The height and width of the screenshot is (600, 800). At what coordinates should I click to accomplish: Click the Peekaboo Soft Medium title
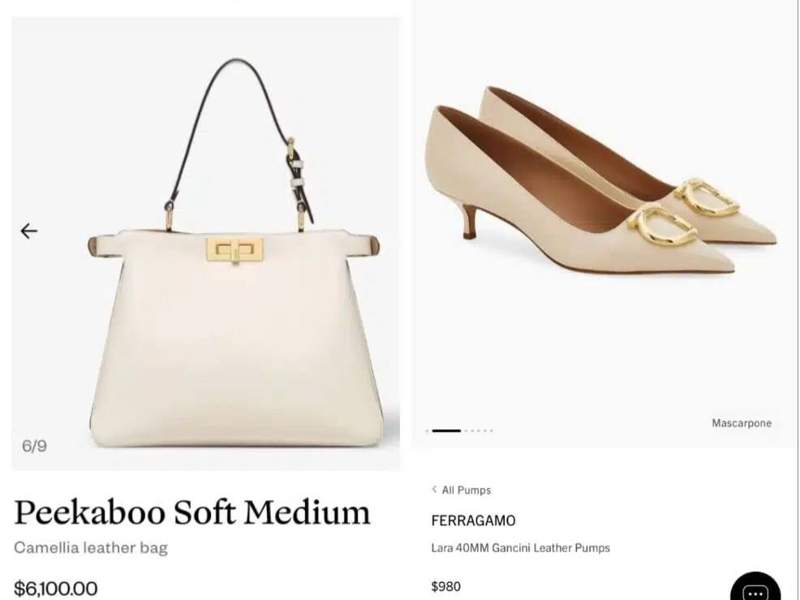(x=192, y=513)
